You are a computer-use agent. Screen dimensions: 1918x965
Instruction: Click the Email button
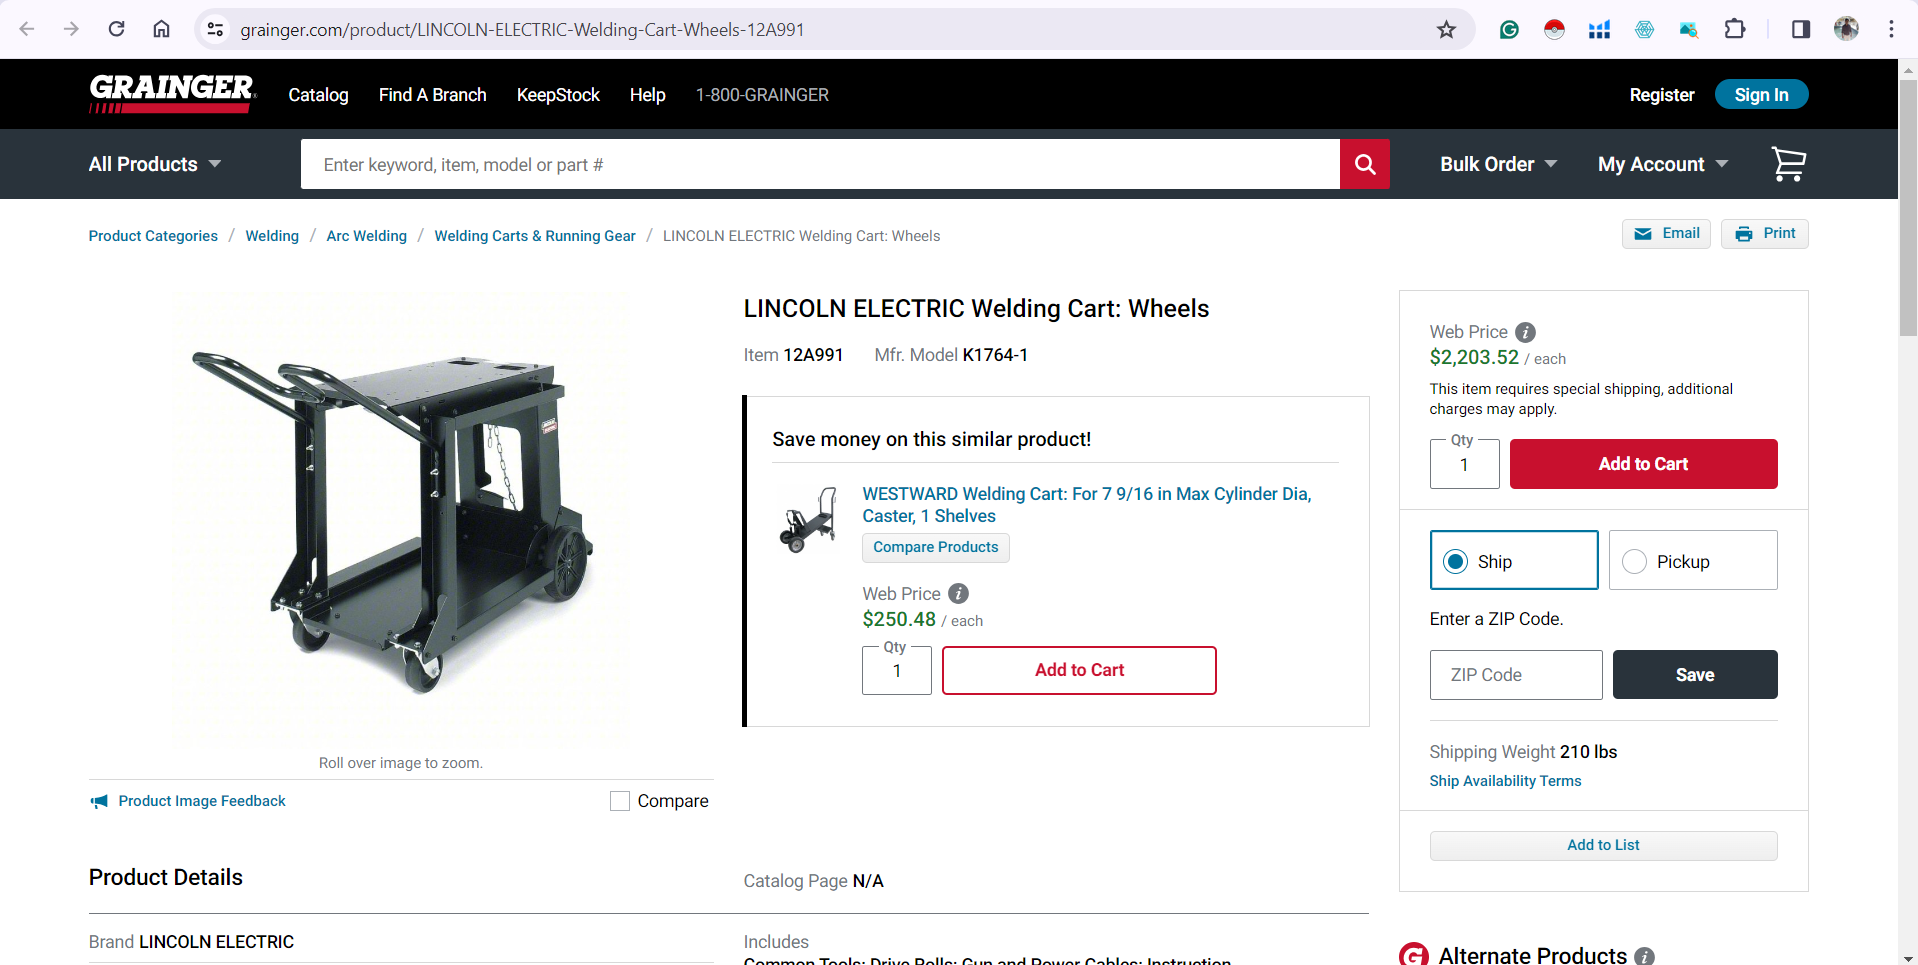(x=1666, y=234)
